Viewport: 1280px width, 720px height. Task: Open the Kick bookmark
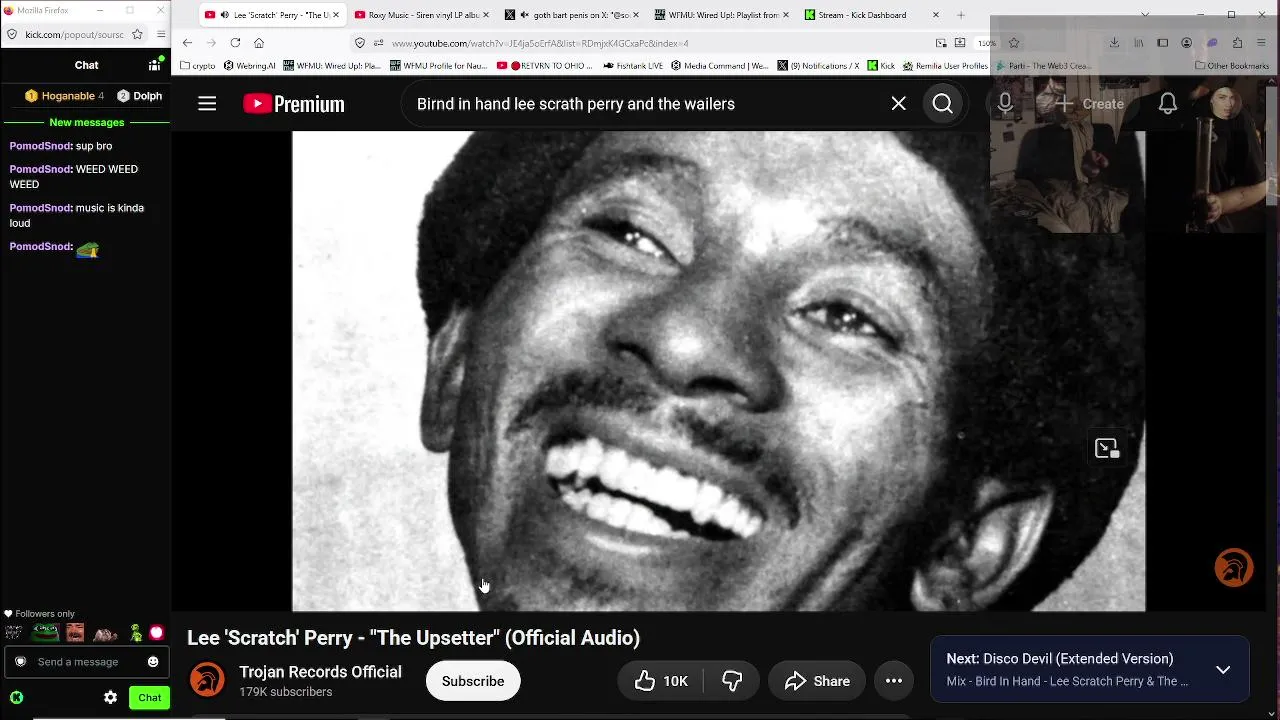point(880,66)
